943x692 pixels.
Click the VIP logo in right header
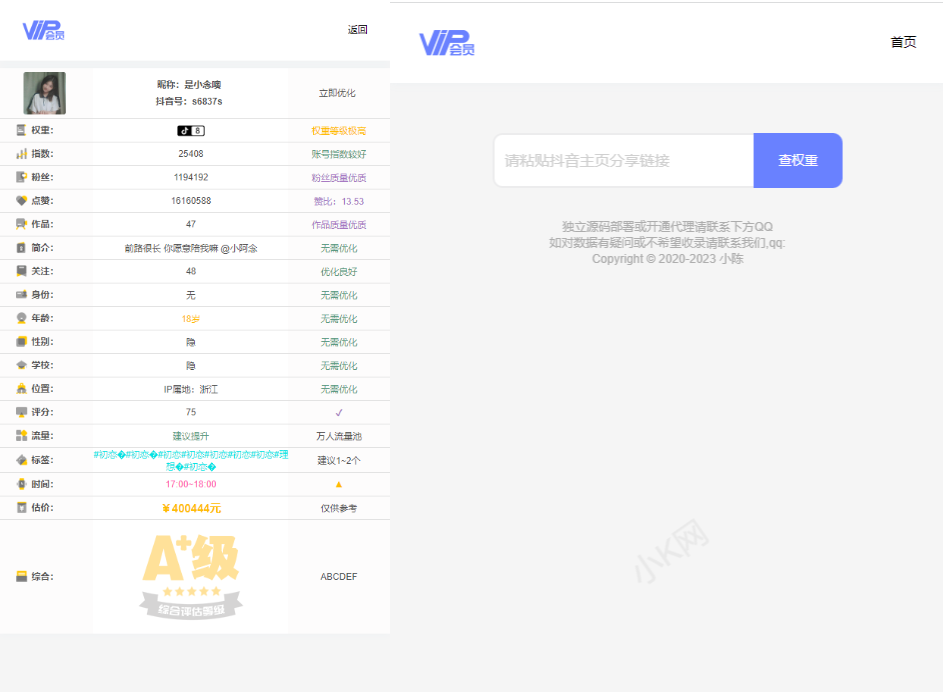446,43
